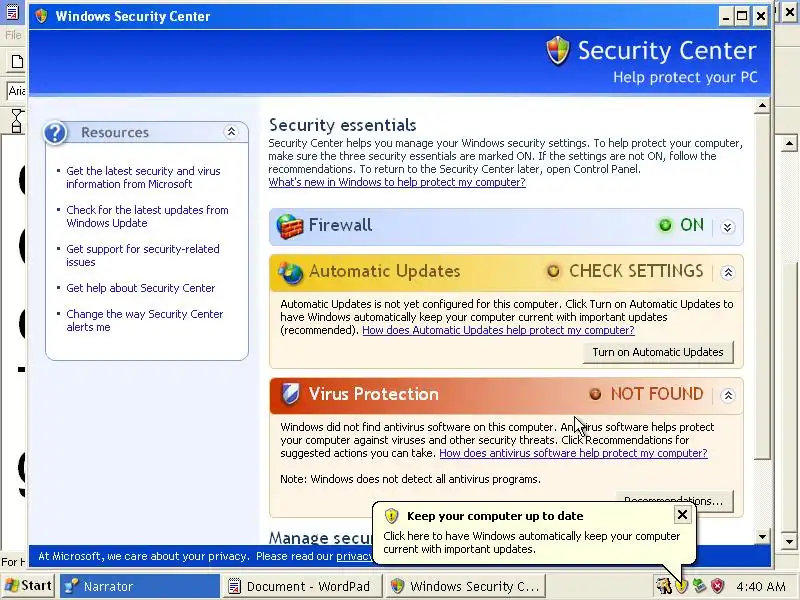Viewport: 800px width, 600px height.
Task: Open the privacy statement link in footer
Action: 354,556
